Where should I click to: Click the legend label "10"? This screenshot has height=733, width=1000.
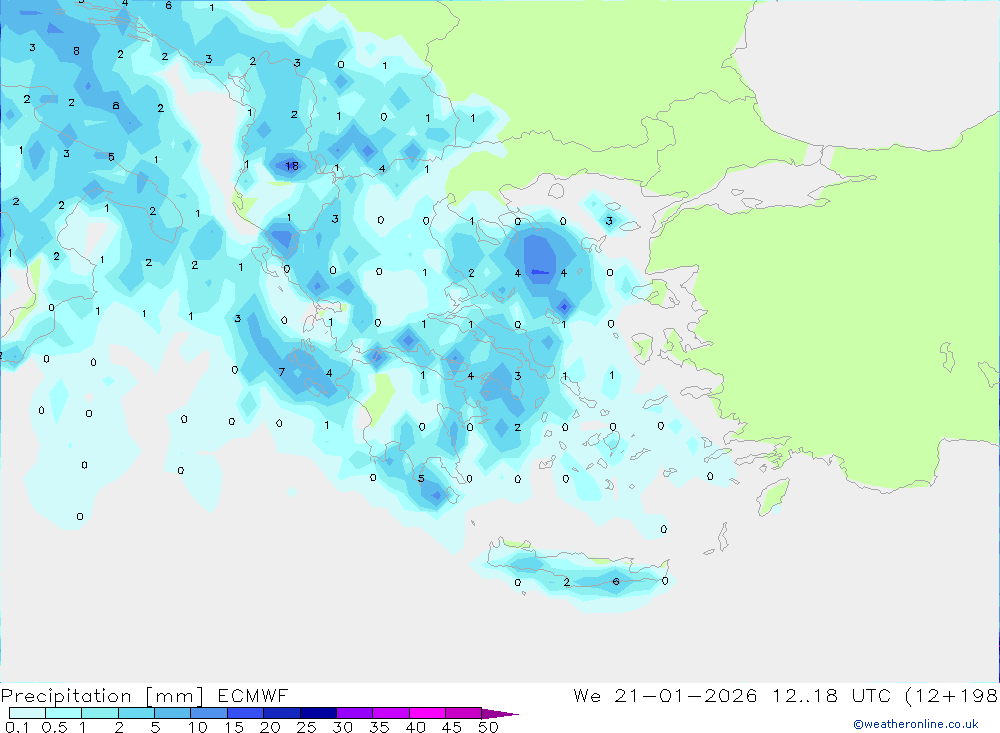[198, 727]
